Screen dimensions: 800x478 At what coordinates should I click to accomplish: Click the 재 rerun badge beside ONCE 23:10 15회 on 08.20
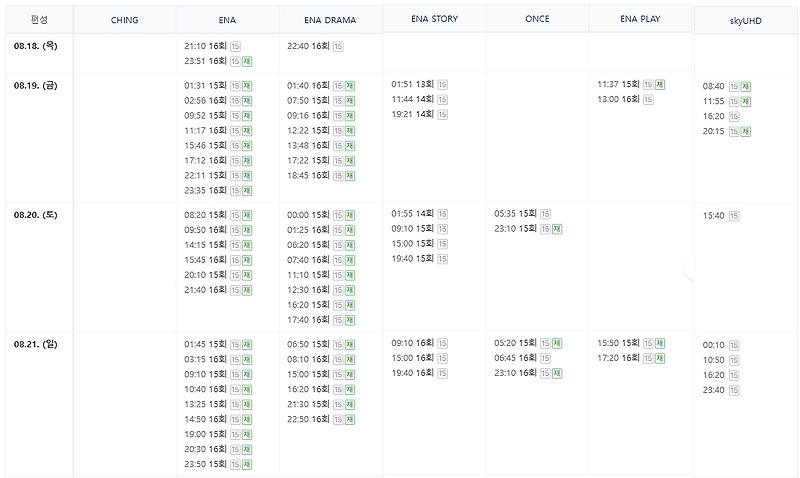(x=557, y=229)
